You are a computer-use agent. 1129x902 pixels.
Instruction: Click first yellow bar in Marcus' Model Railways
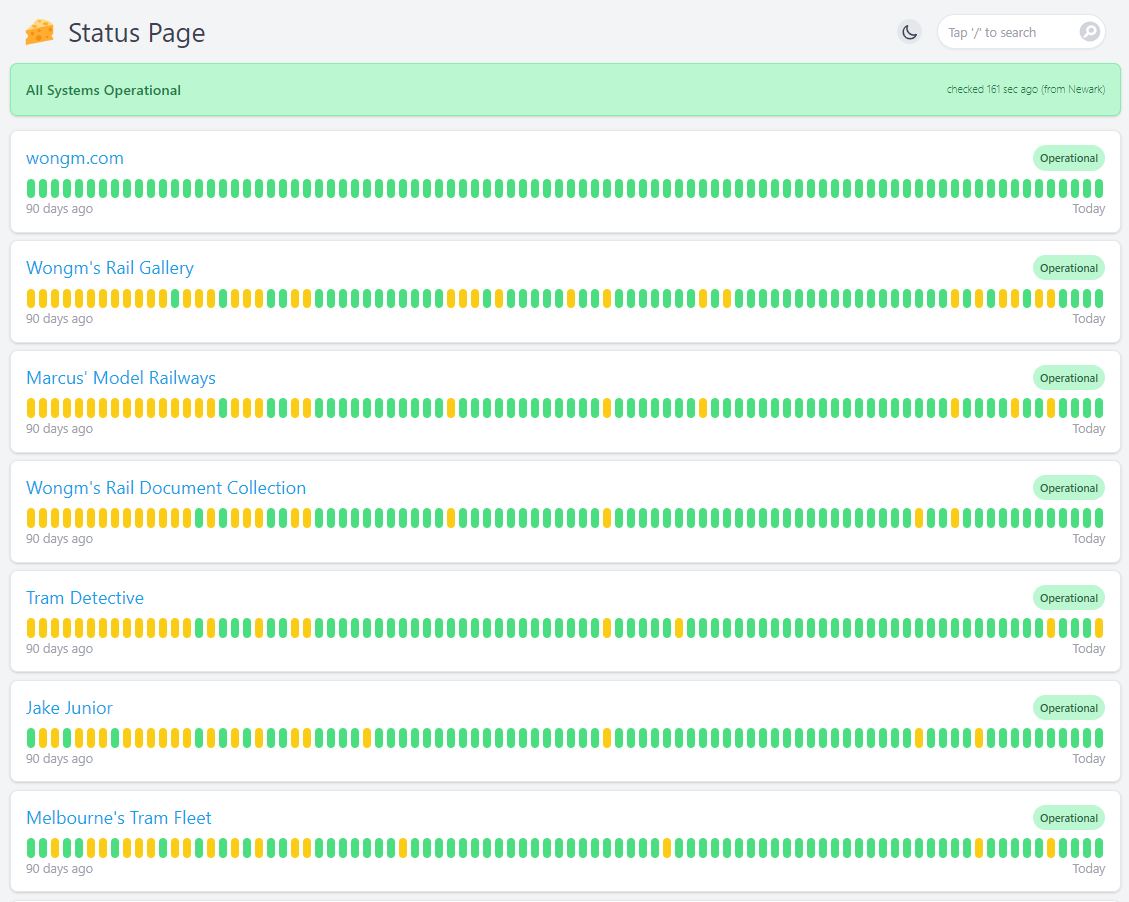31,408
